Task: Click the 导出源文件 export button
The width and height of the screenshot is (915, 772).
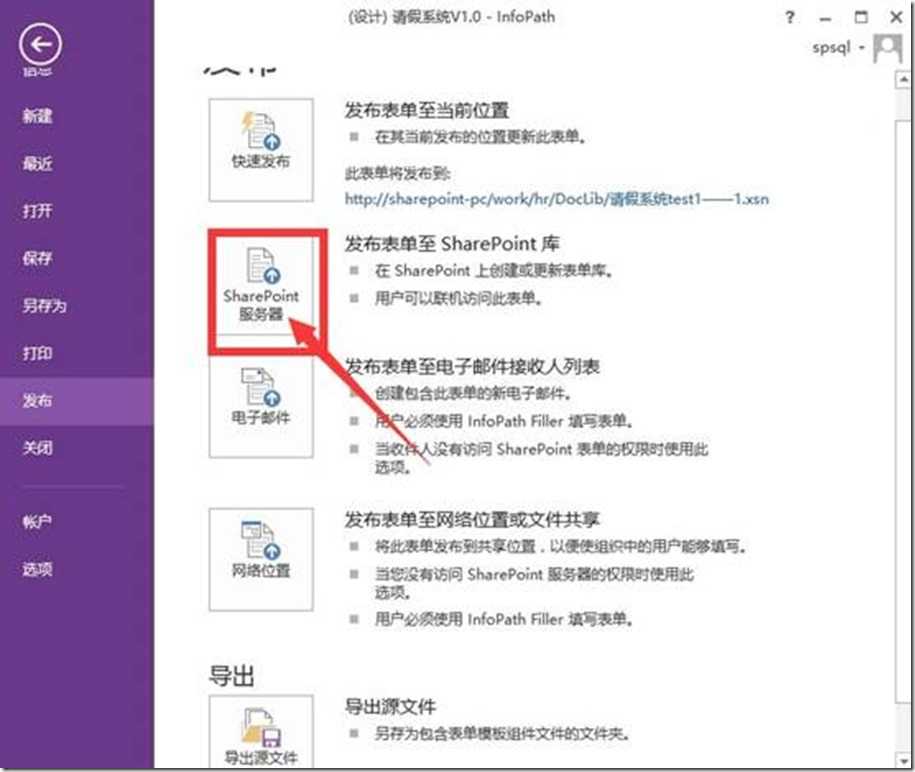Action: click(261, 731)
